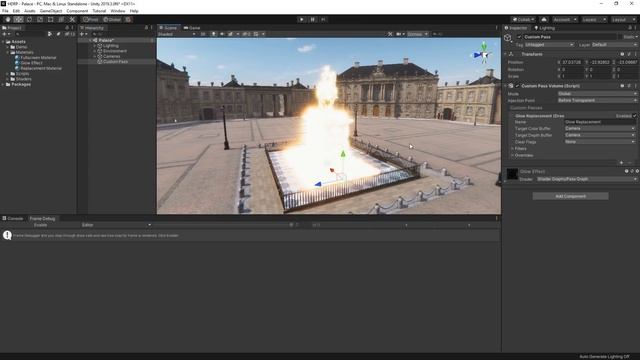
Task: Open the Component menu
Action: tap(77, 11)
